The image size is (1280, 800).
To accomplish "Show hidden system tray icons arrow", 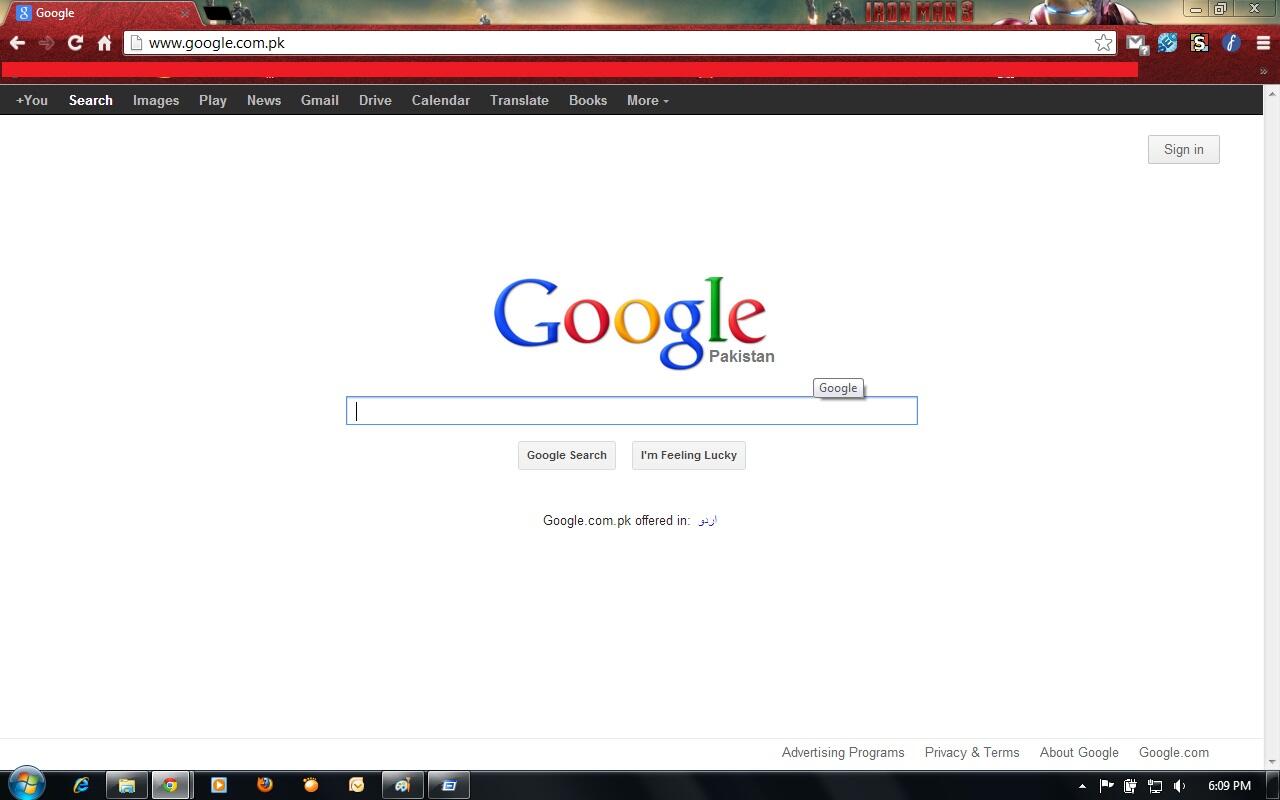I will pos(1082,786).
